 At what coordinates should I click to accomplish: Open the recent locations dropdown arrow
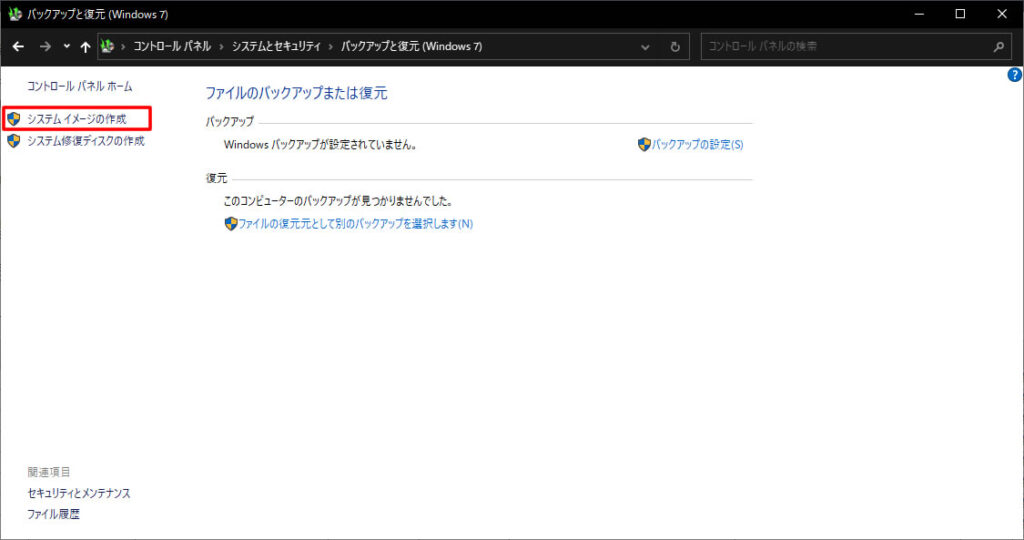[67, 46]
